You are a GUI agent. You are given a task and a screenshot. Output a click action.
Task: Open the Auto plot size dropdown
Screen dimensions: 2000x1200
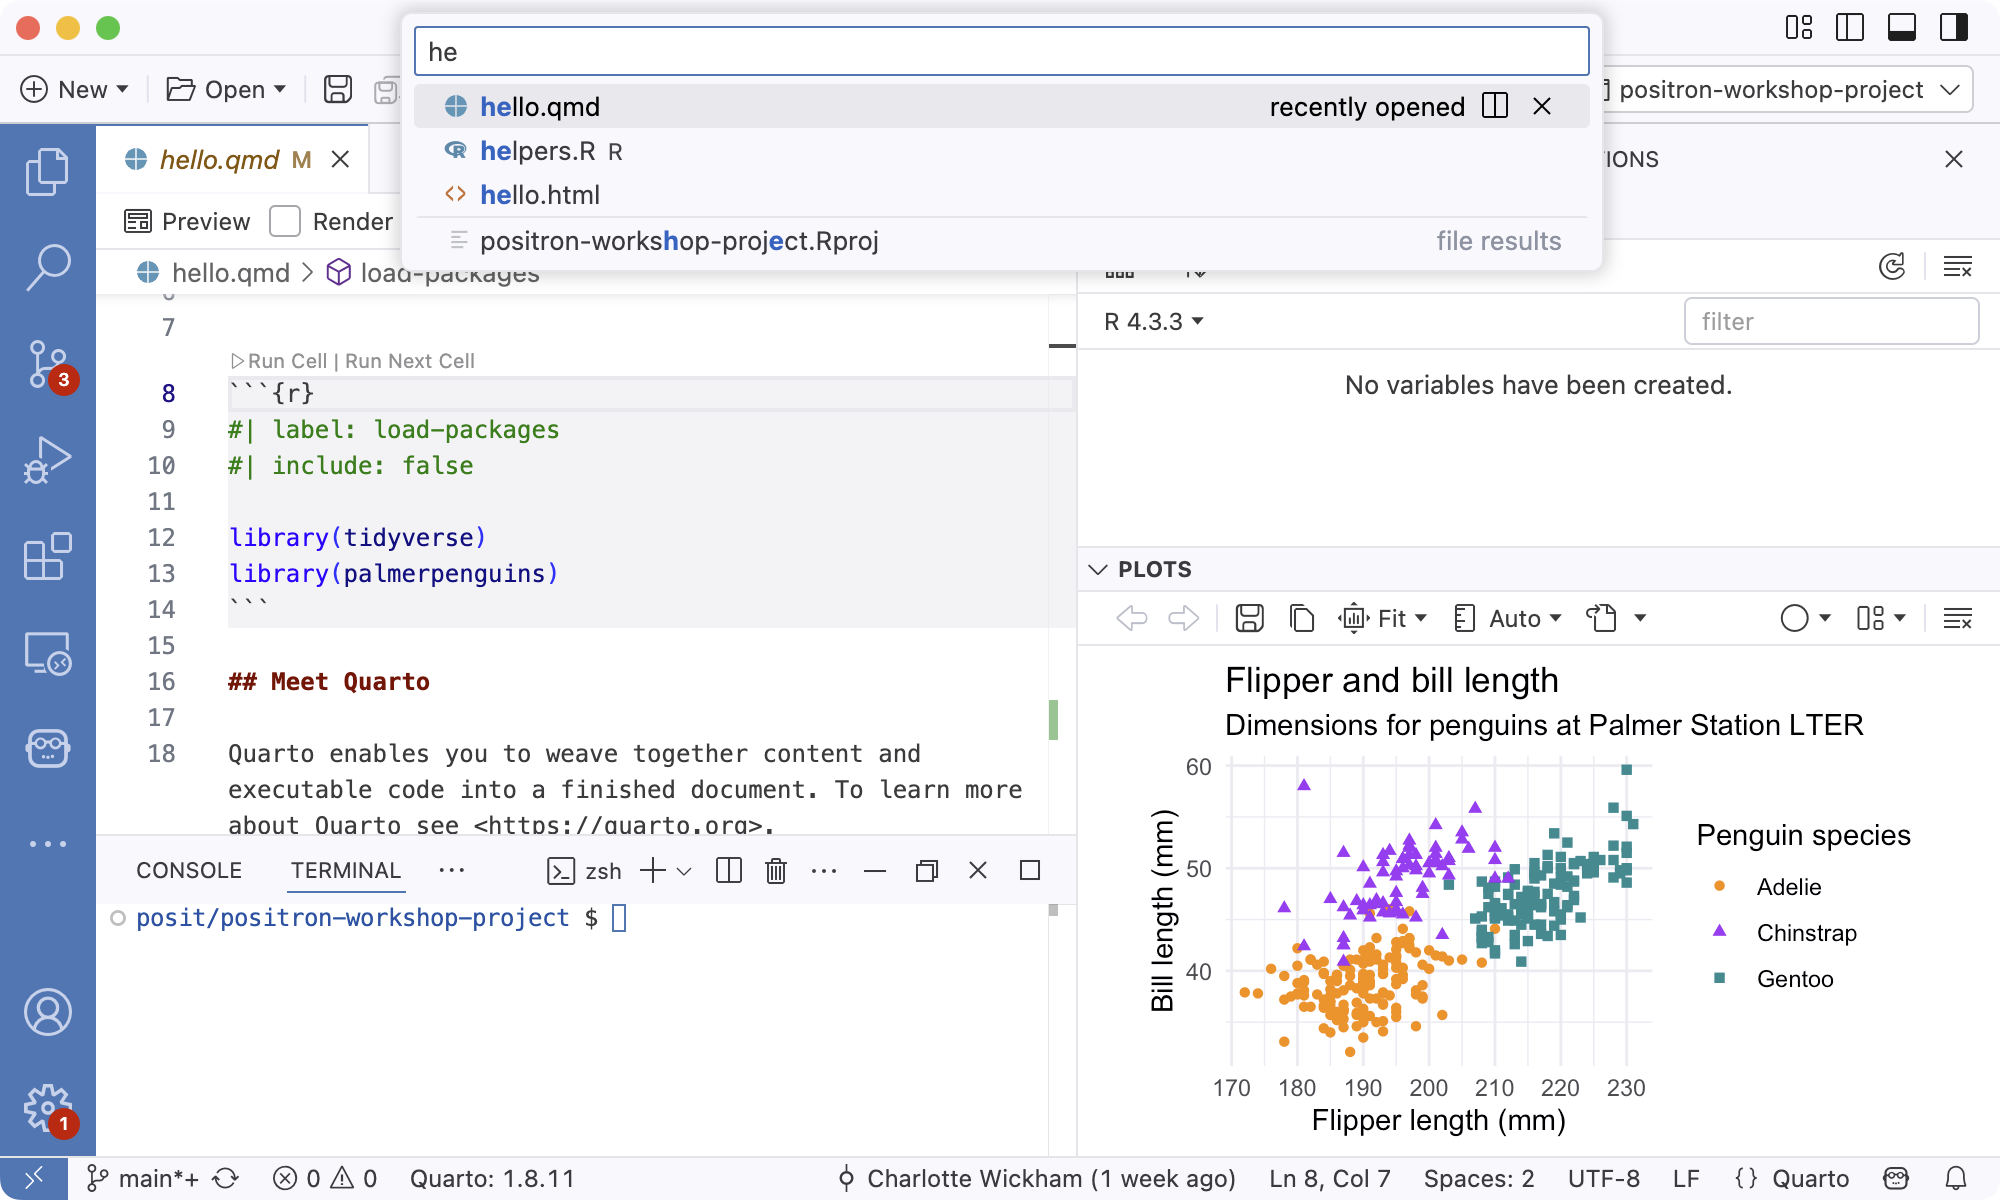click(x=1507, y=619)
